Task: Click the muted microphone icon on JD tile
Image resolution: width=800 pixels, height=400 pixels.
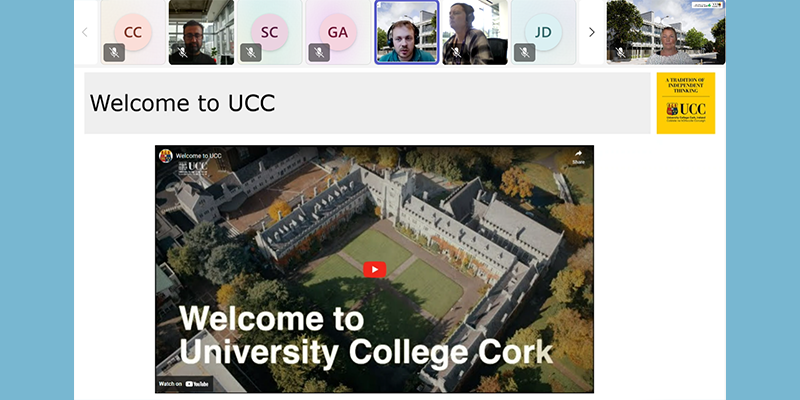Action: pyautogui.click(x=524, y=52)
